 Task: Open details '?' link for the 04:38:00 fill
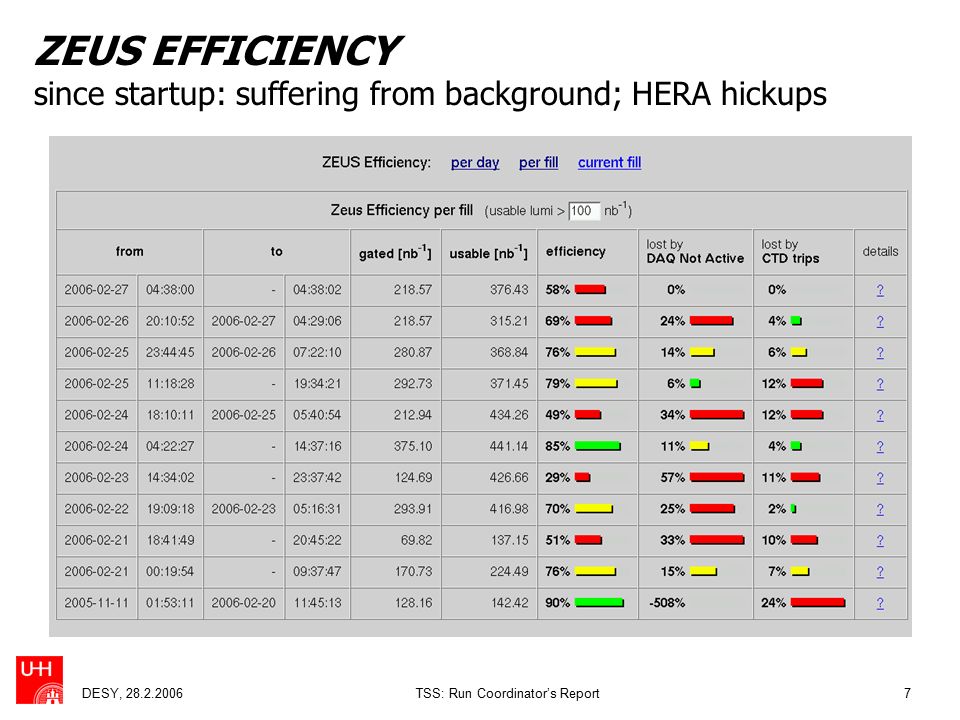(880, 290)
